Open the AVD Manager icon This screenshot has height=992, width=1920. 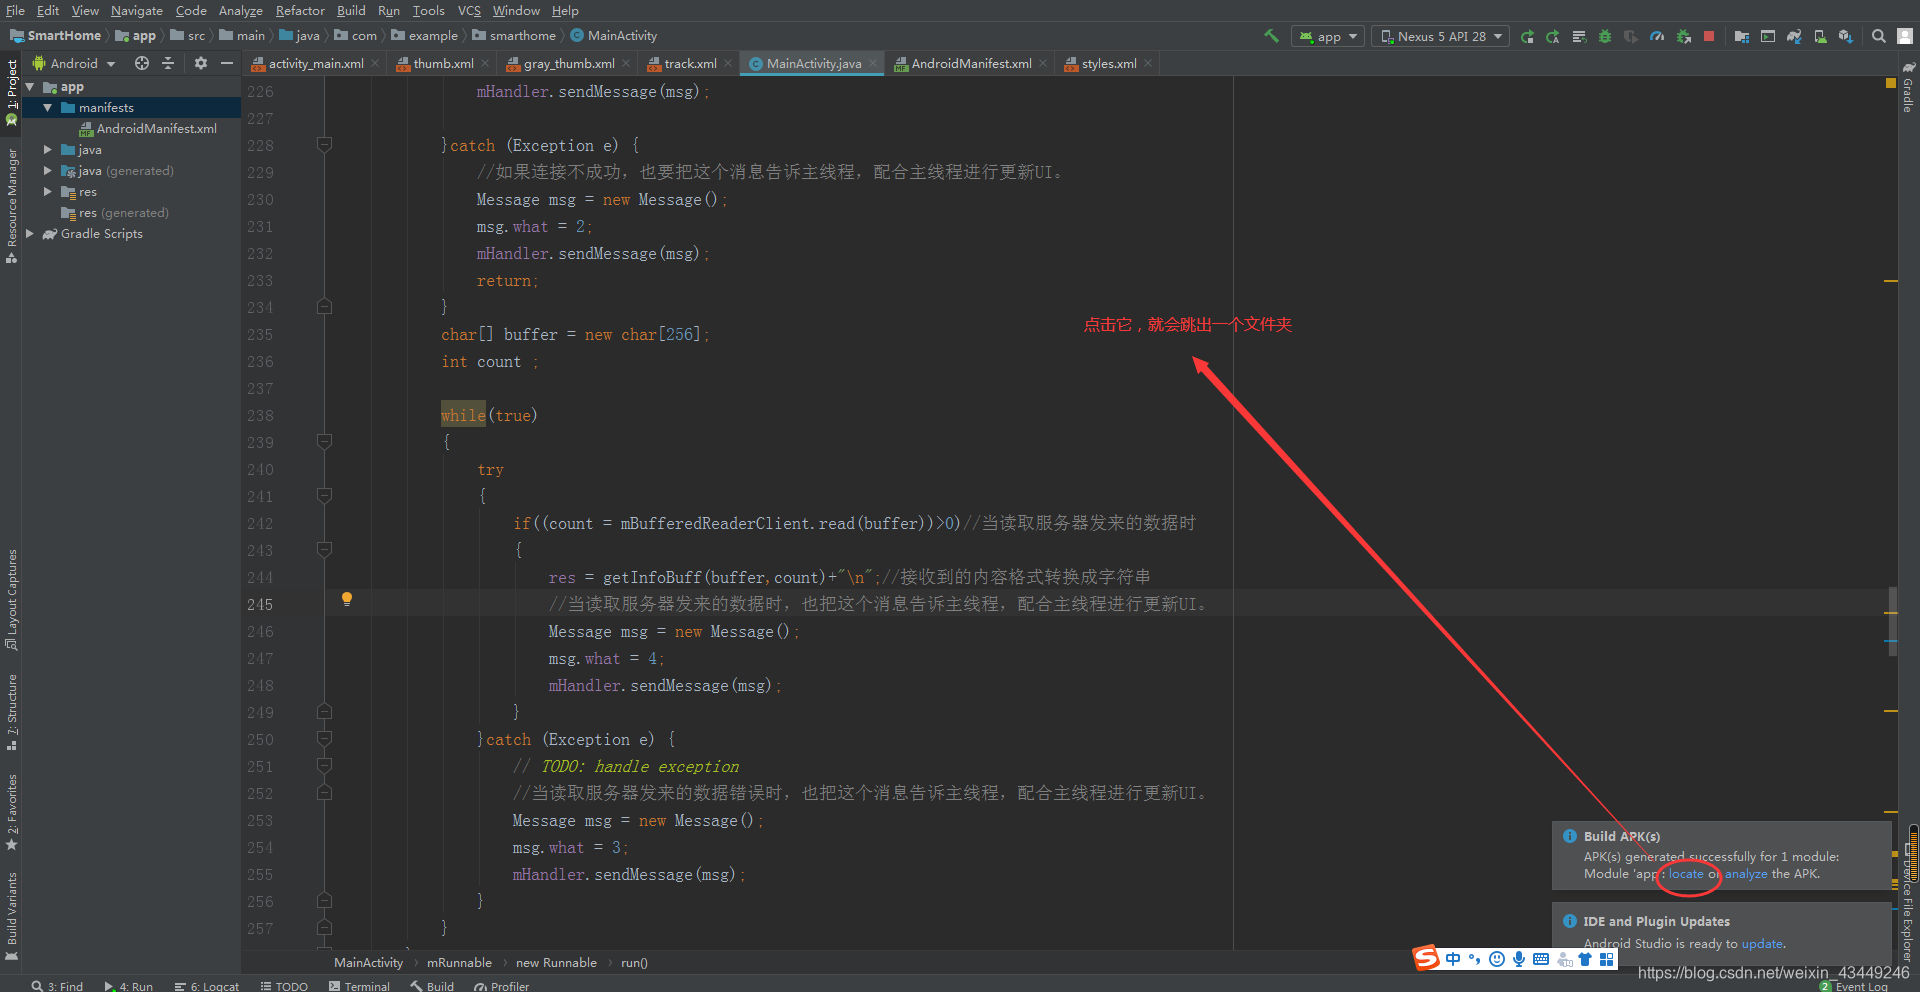pos(1820,36)
